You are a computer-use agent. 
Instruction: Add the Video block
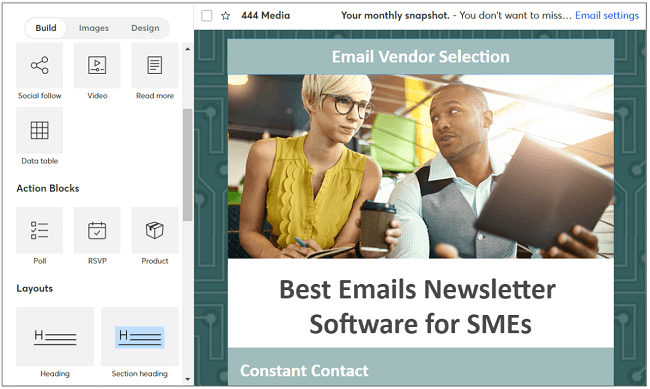click(x=97, y=65)
